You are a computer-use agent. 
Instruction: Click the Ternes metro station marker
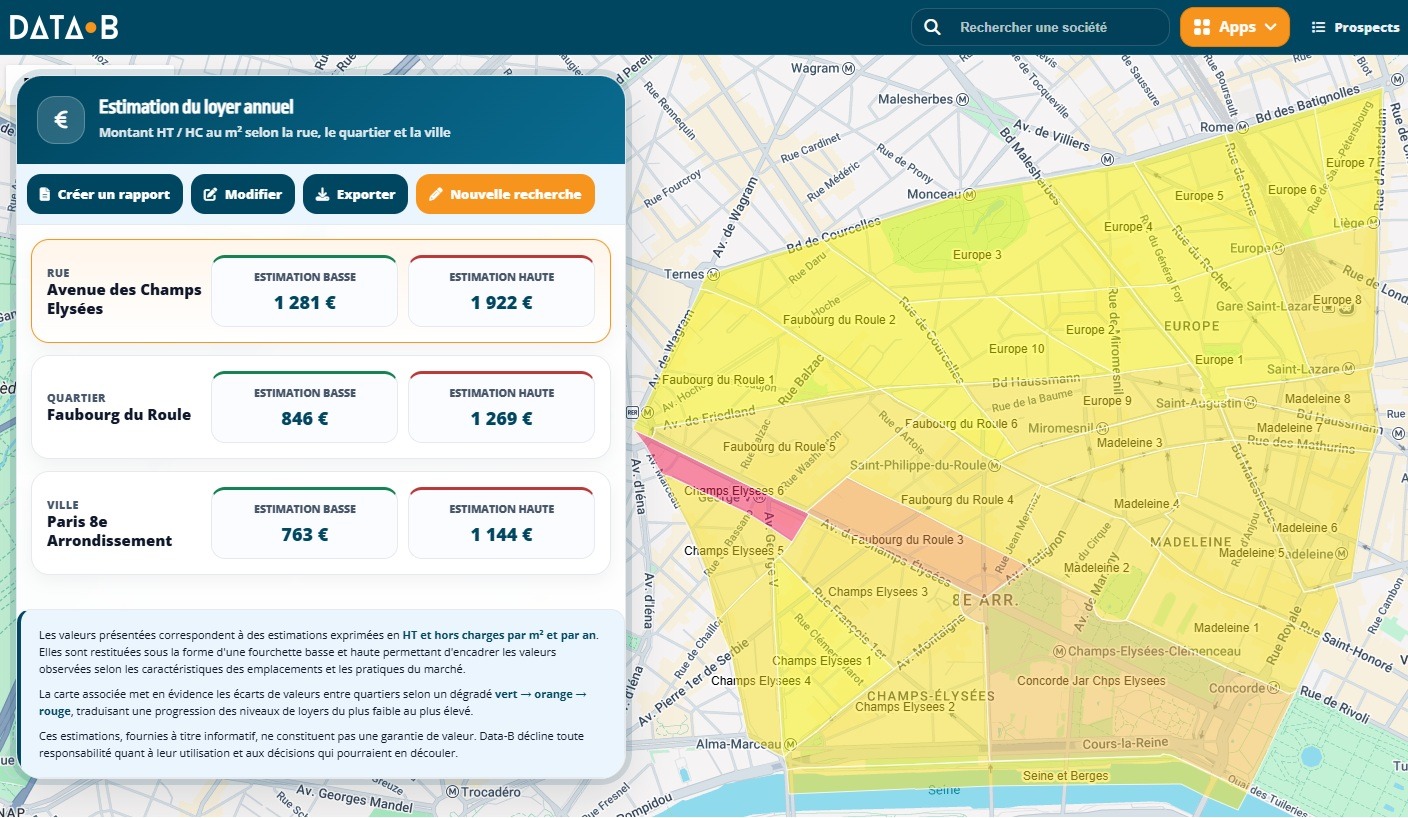(714, 274)
